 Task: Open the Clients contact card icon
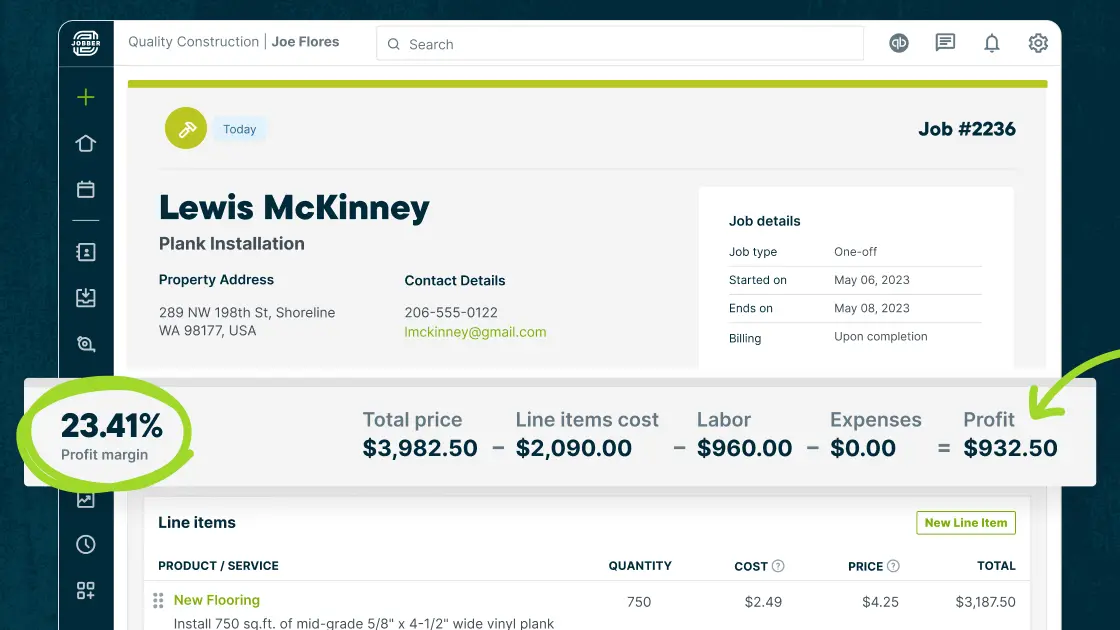pyautogui.click(x=85, y=252)
